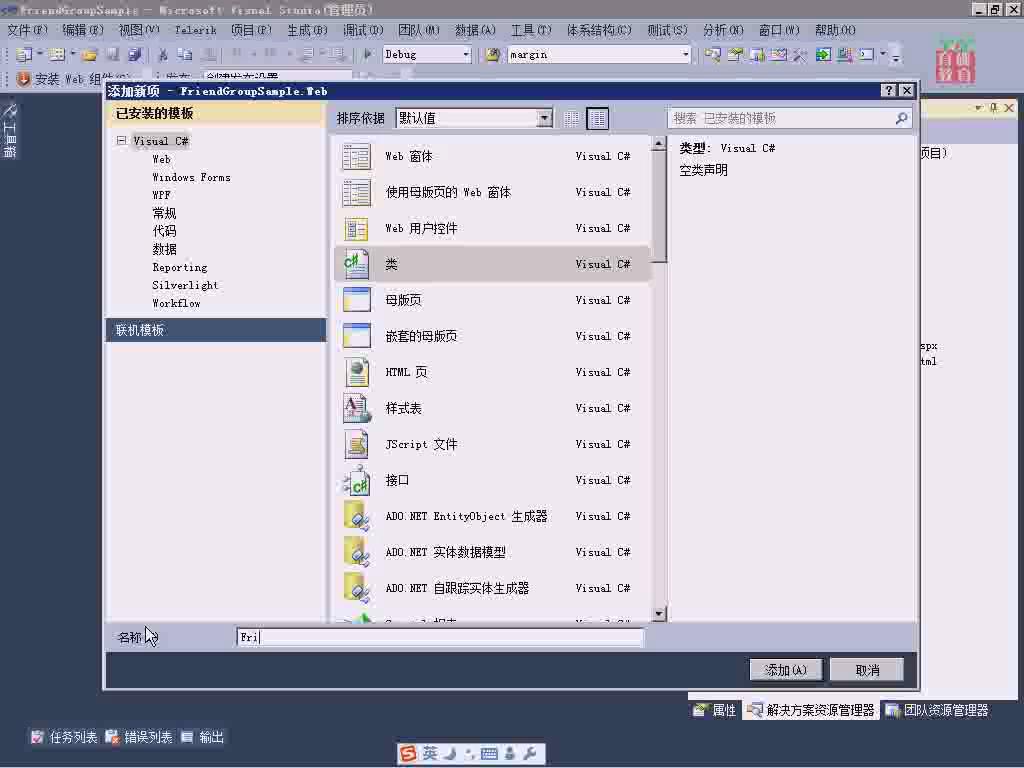
Task: Open the New Project button dropdown arrow
Action: [39, 54]
